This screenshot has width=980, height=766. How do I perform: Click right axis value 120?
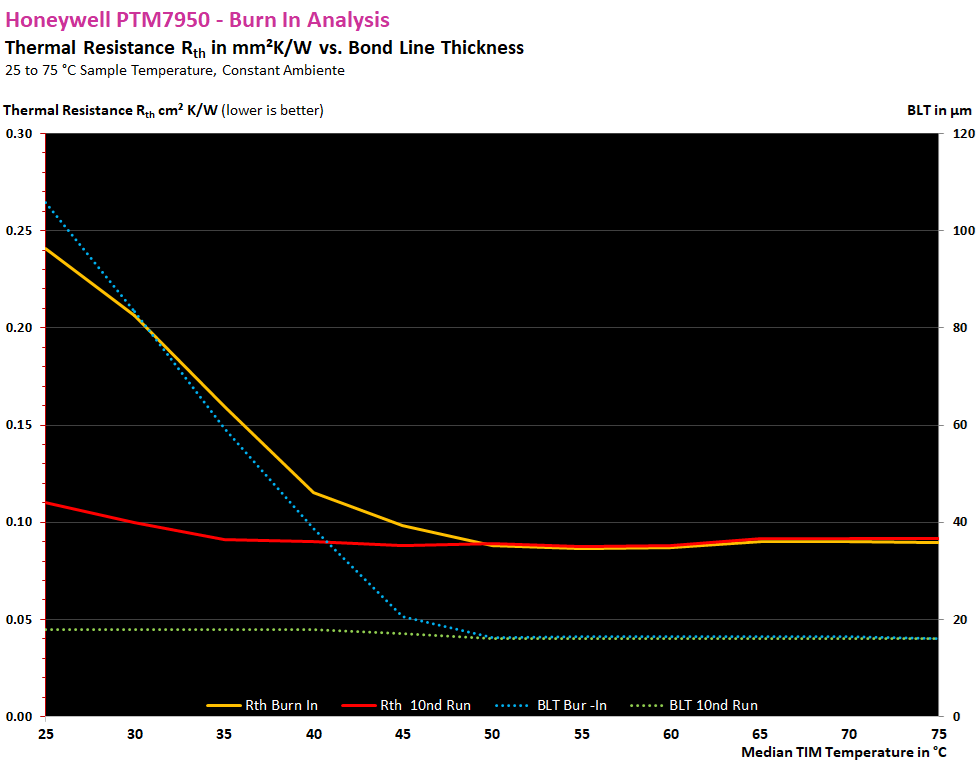(x=964, y=134)
